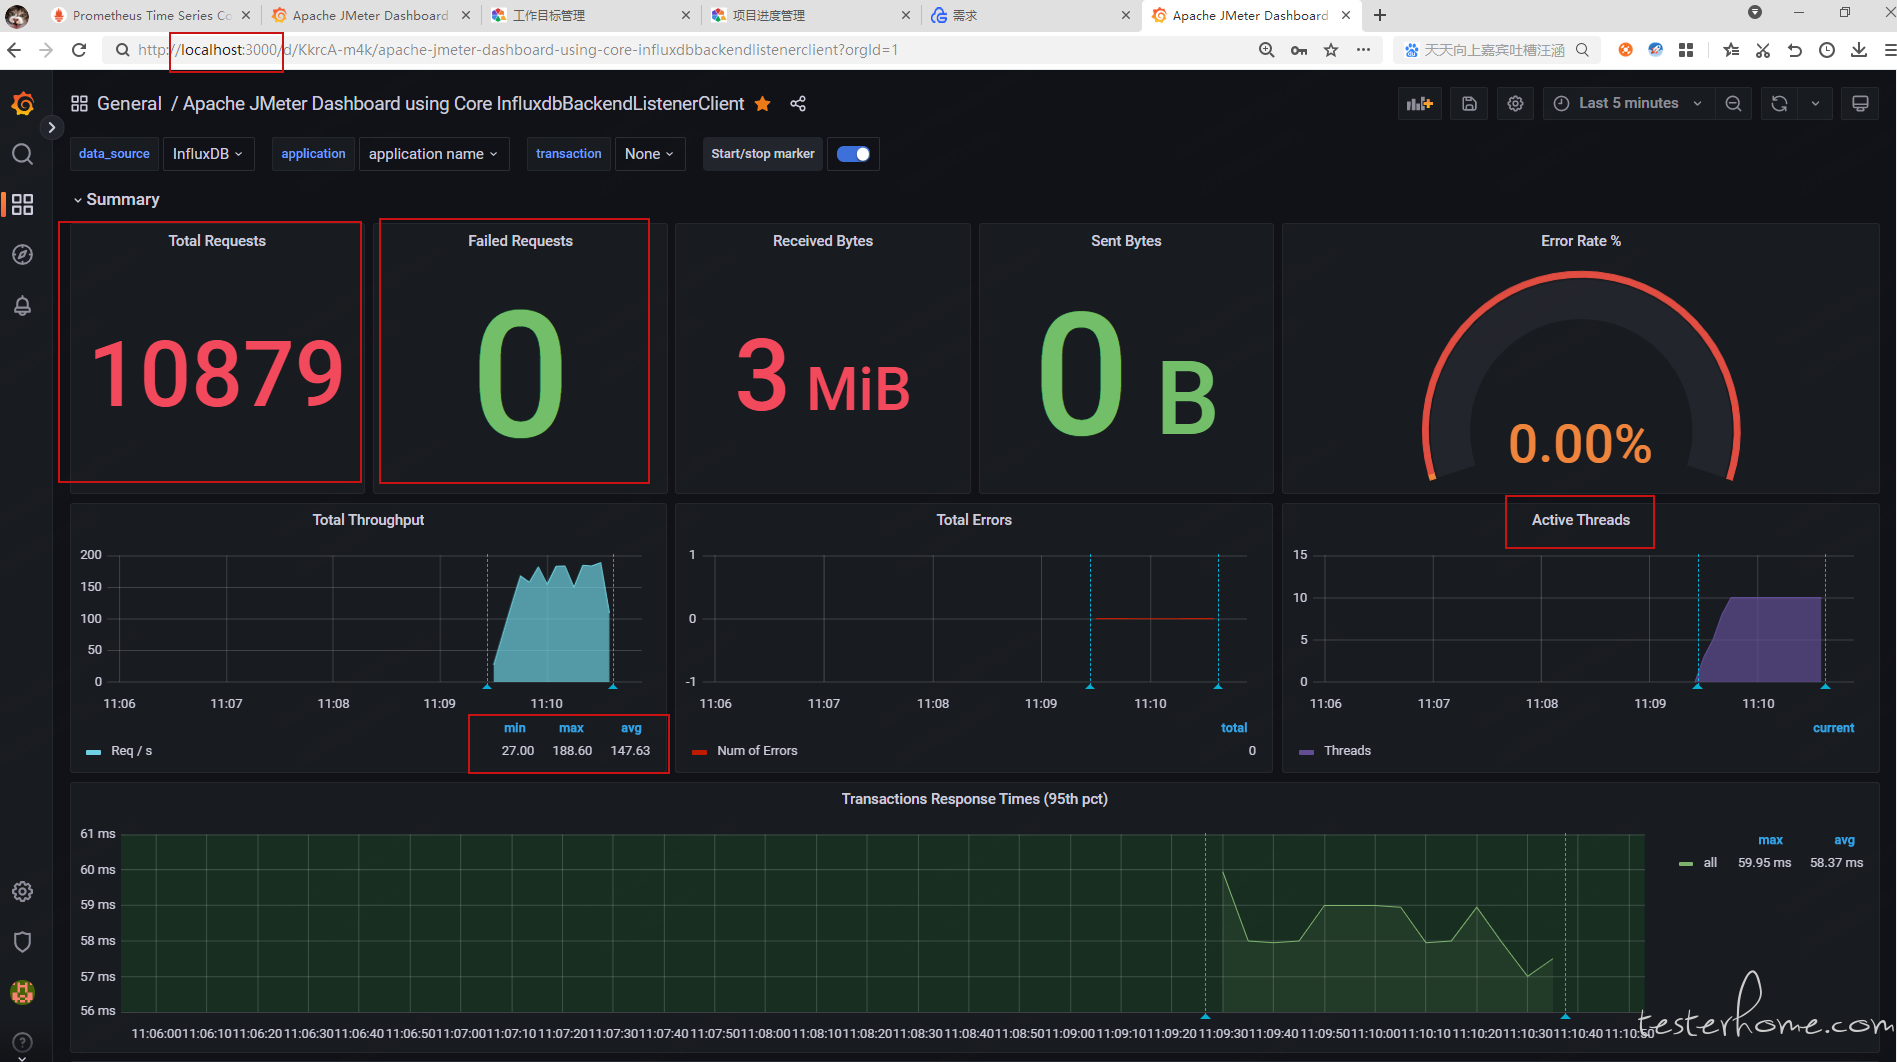Open the Alerting bell icon
This screenshot has width=1897, height=1062.
coord(22,305)
